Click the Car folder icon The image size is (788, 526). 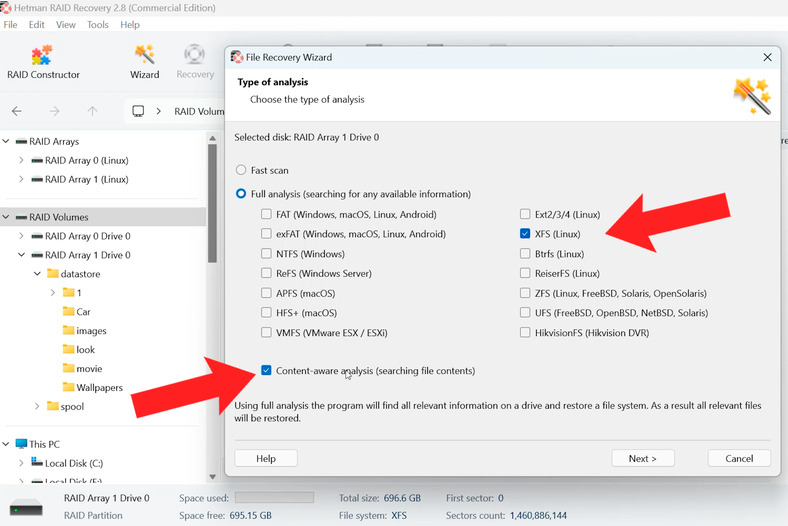[68, 311]
